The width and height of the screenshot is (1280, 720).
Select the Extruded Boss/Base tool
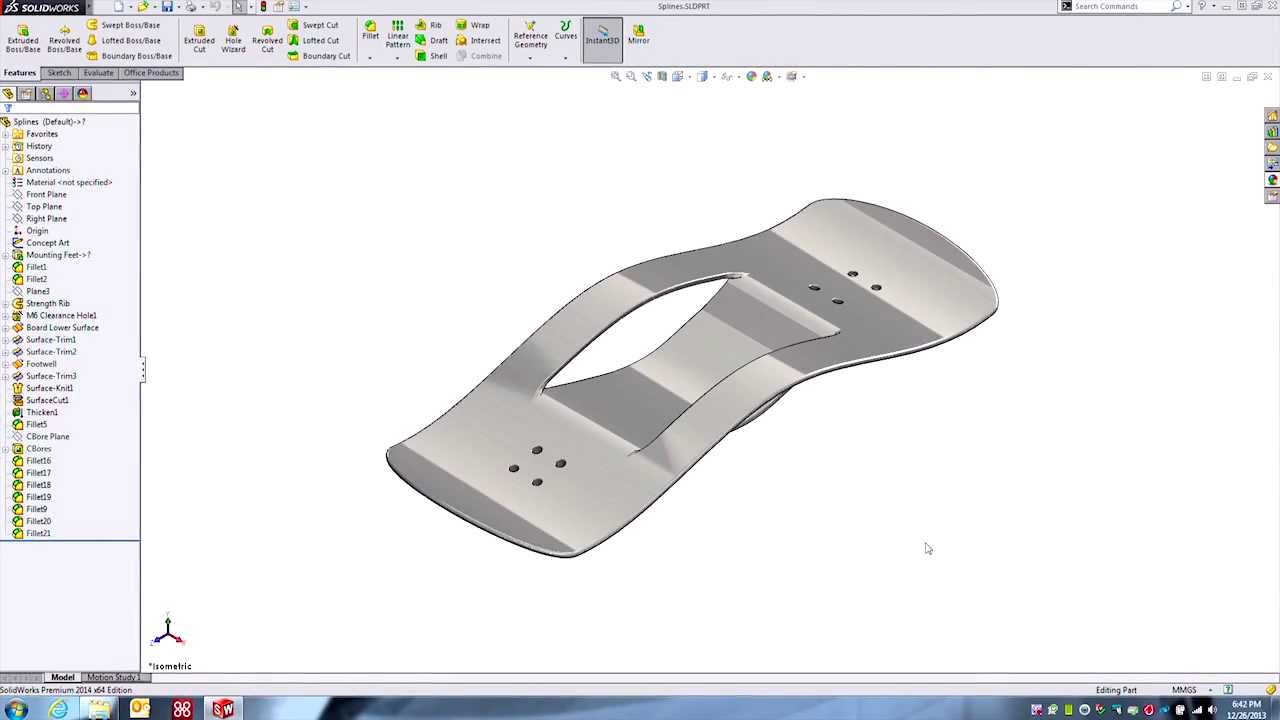pos(23,38)
